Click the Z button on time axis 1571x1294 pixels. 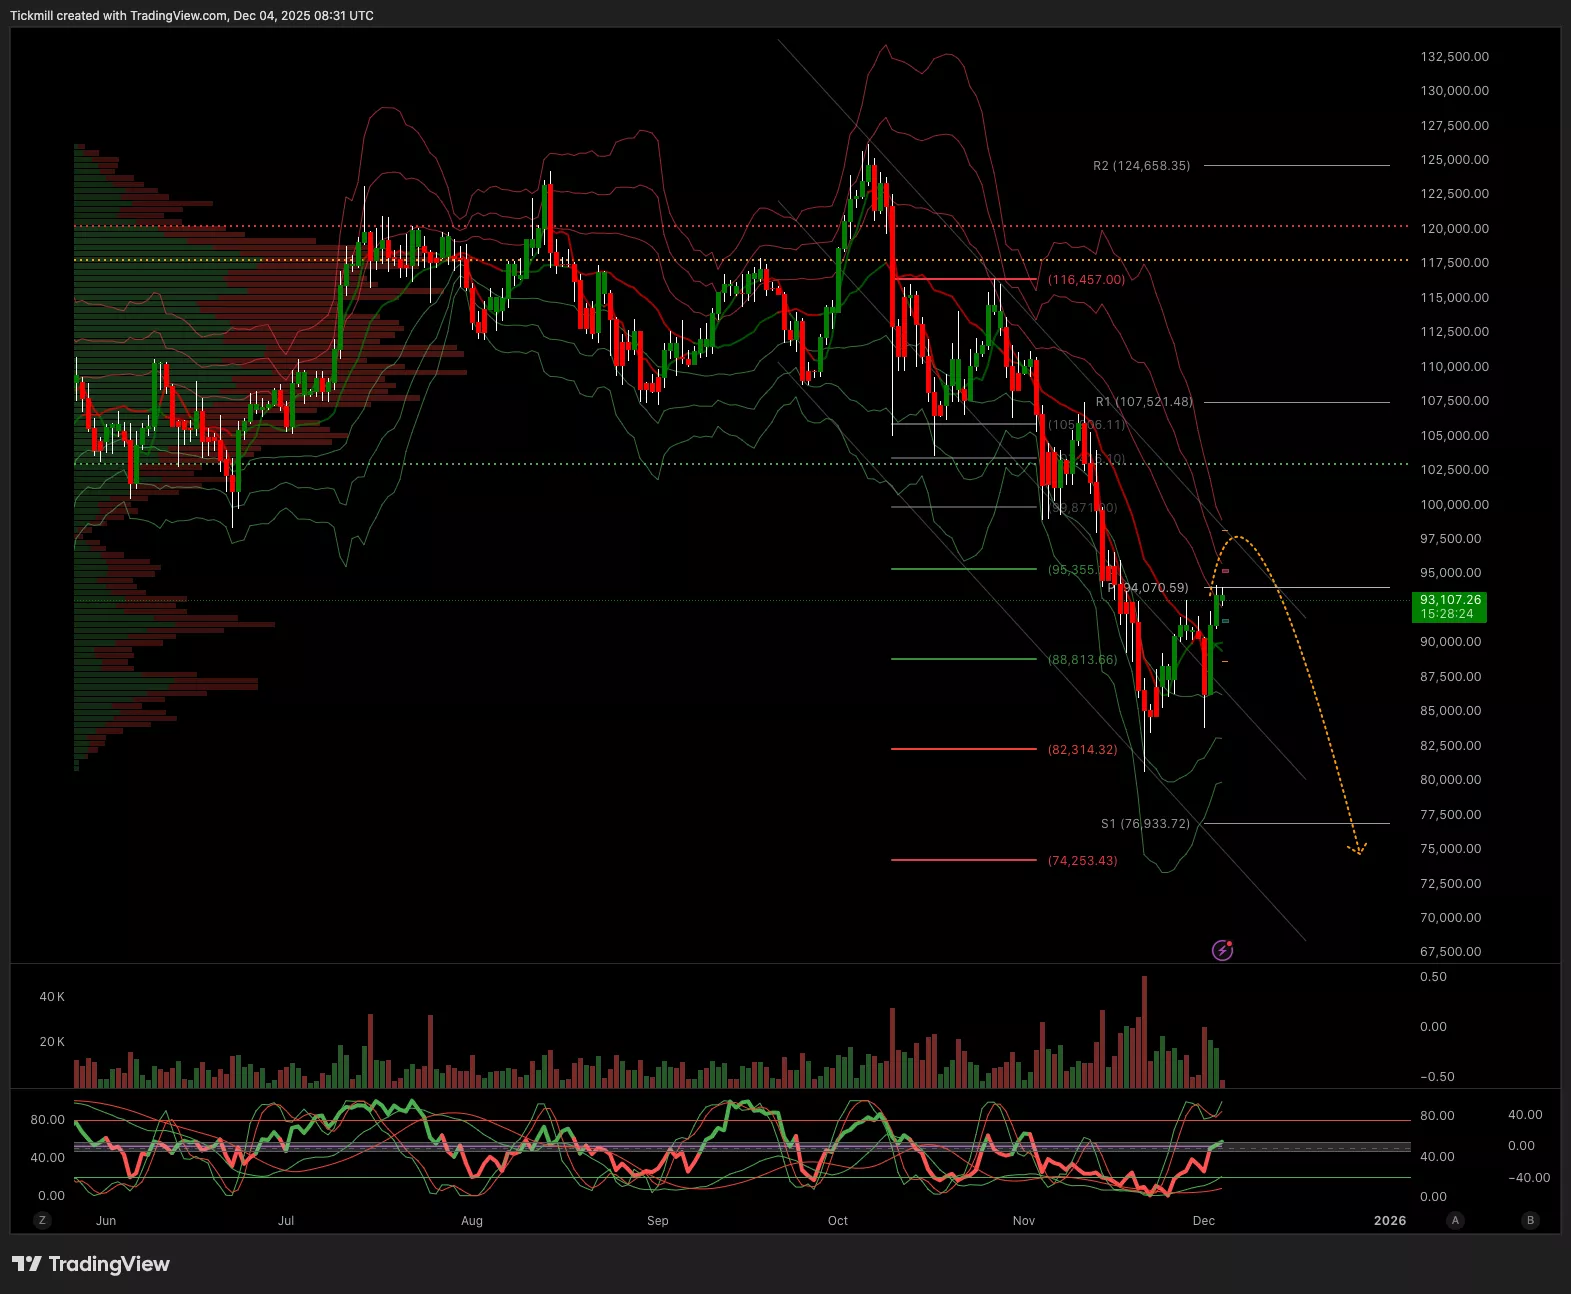(x=42, y=1220)
